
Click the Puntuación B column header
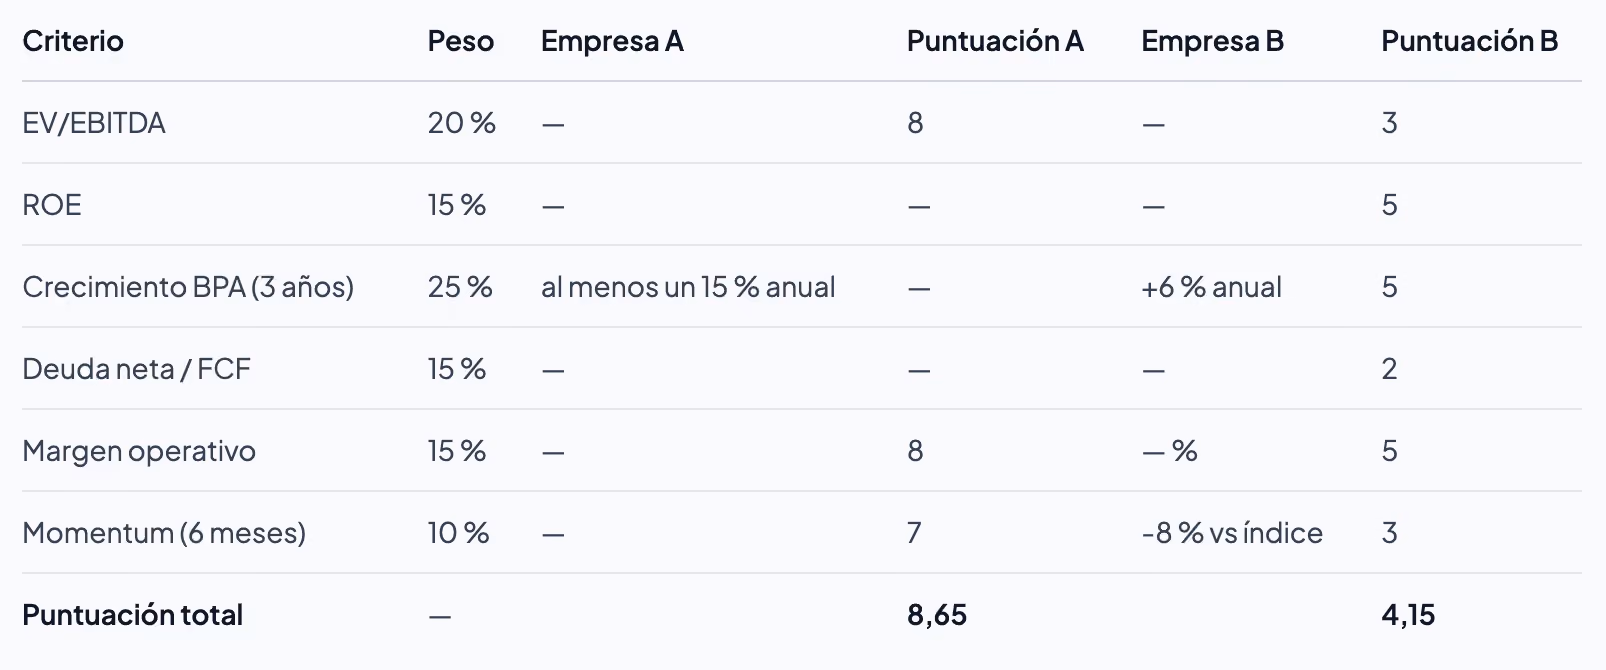1469,41
